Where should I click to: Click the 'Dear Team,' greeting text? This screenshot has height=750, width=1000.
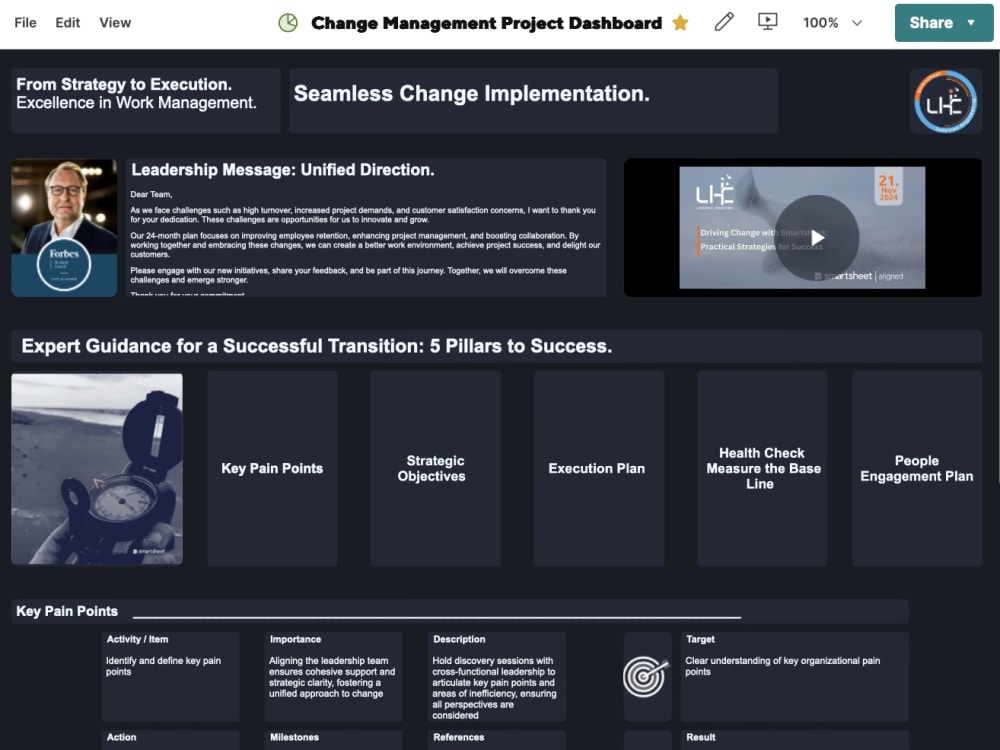(x=151, y=194)
